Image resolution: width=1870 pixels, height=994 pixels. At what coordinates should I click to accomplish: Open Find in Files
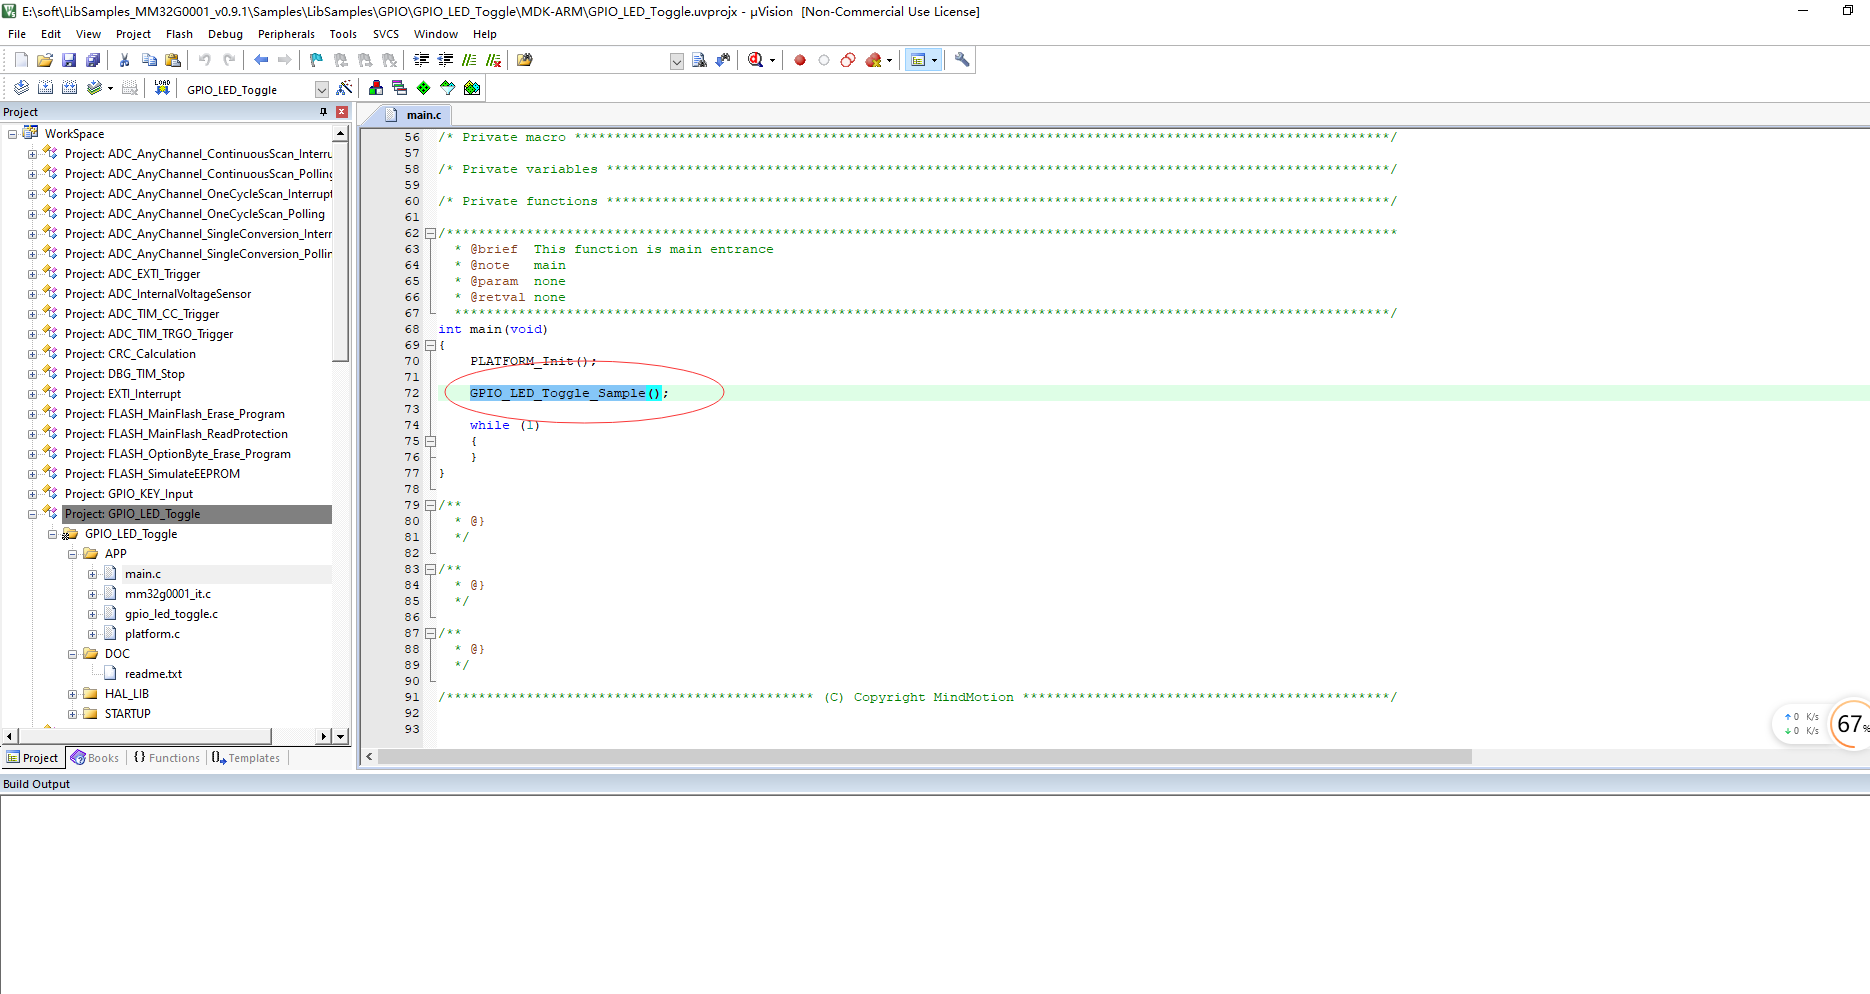tap(524, 60)
